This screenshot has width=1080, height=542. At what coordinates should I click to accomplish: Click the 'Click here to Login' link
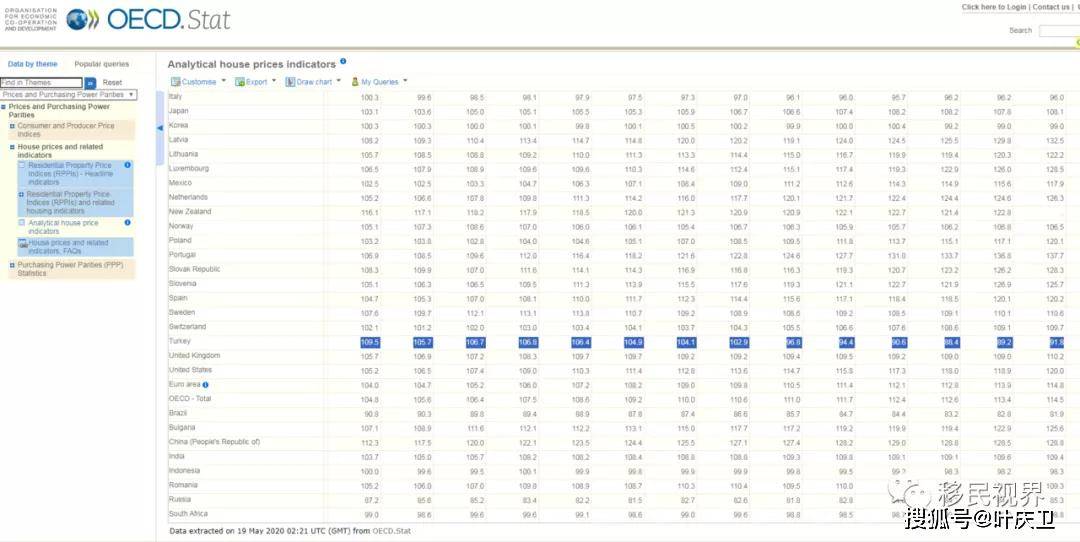[993, 7]
